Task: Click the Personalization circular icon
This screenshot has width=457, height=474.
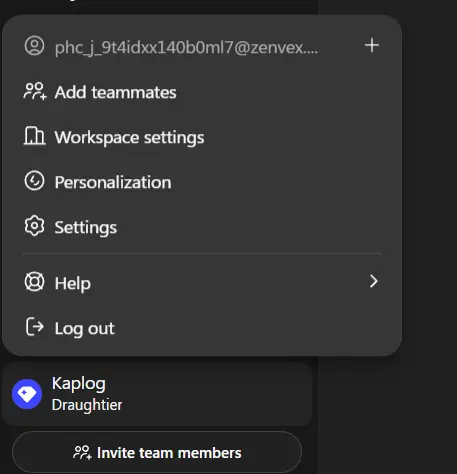Action: coord(34,181)
